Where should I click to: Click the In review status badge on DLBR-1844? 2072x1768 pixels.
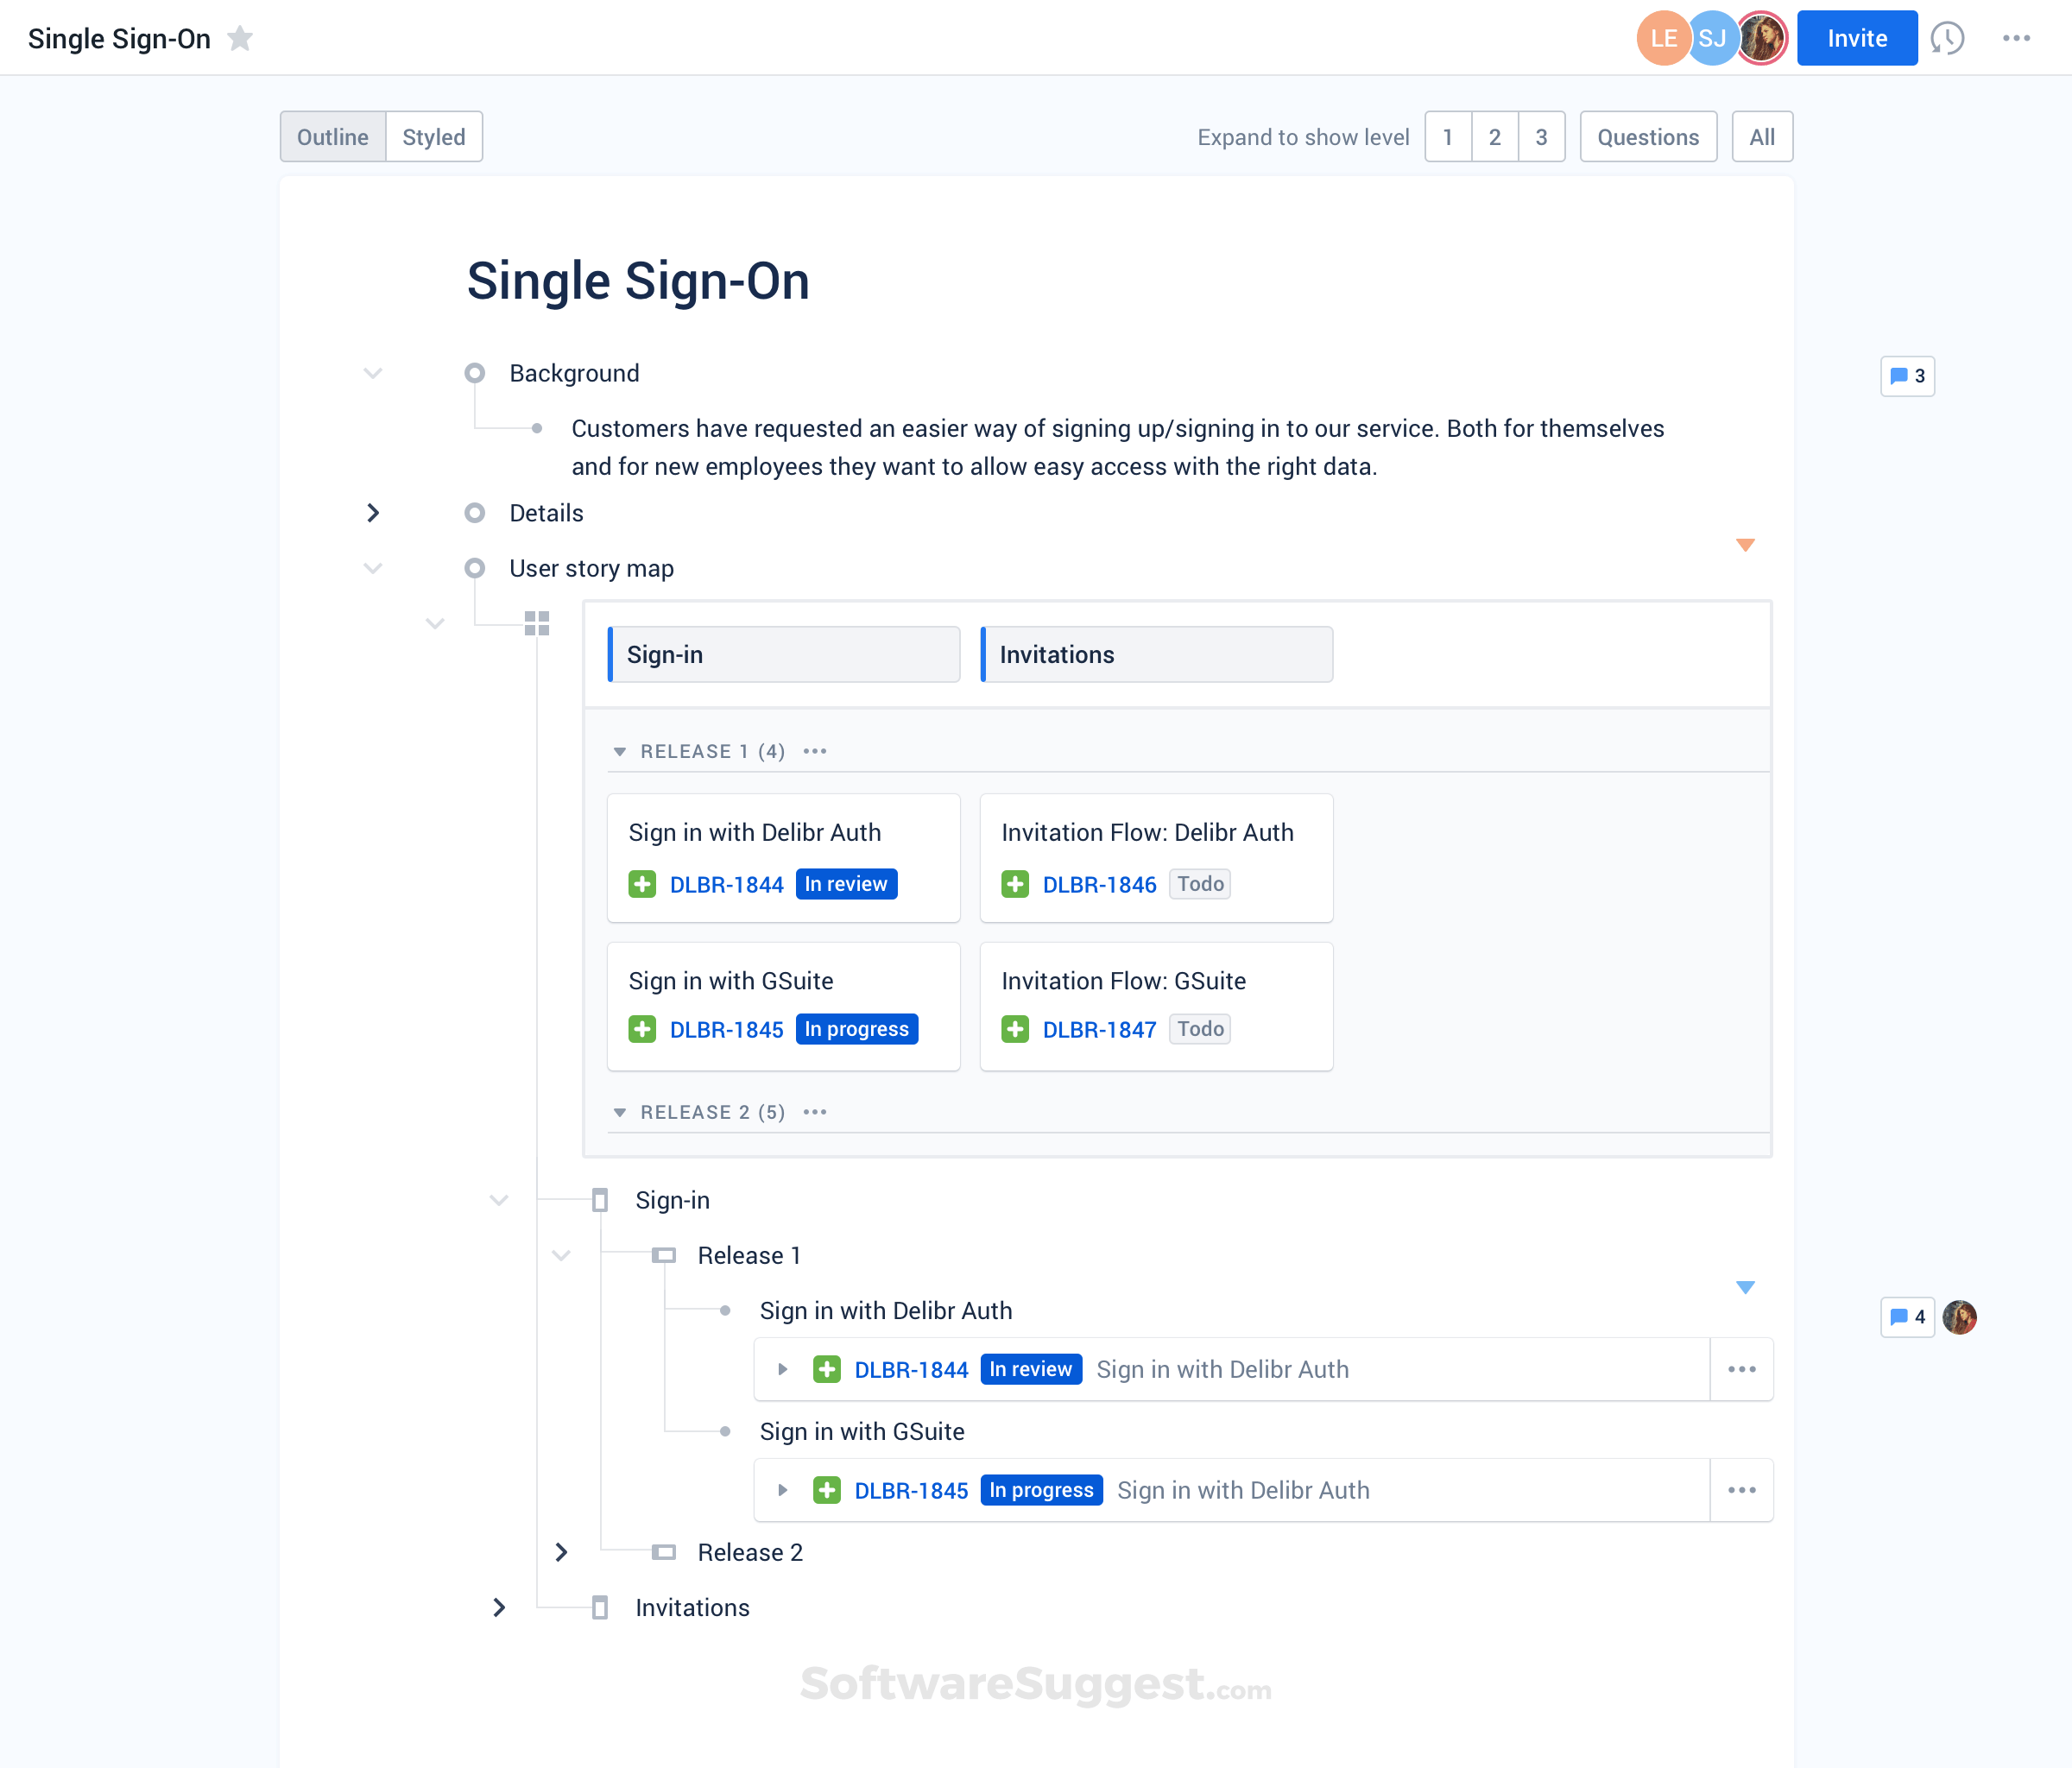[846, 884]
